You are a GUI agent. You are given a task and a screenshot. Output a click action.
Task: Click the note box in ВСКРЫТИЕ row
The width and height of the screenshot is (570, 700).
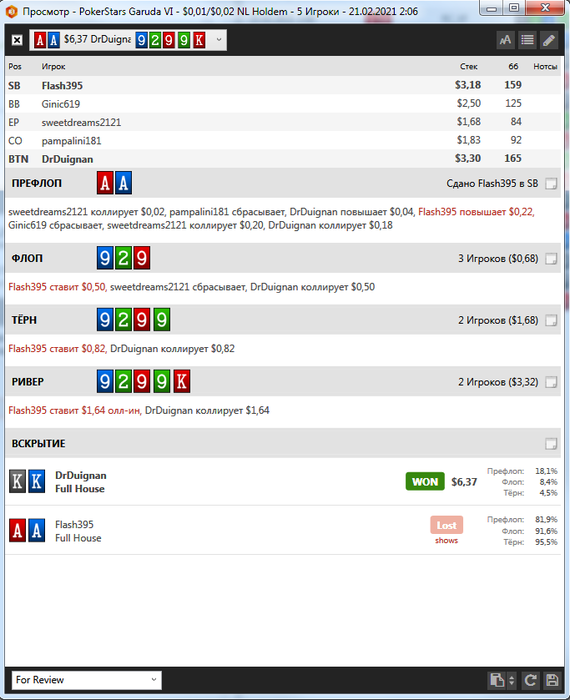(551, 443)
